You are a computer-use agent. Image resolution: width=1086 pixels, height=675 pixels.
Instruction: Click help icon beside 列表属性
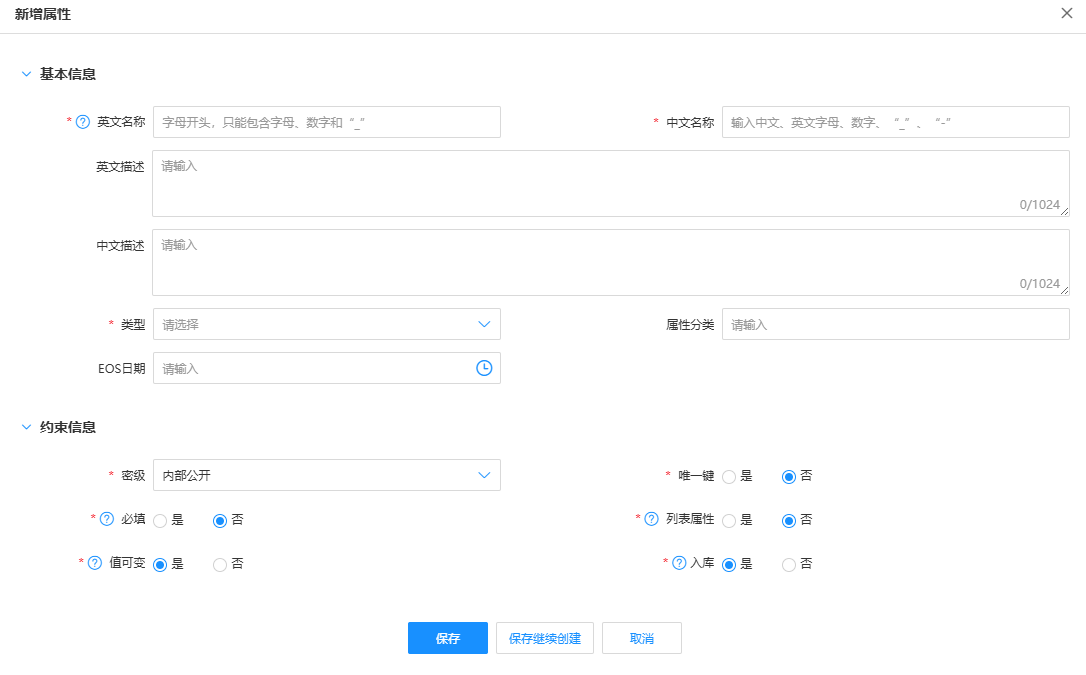(x=651, y=519)
